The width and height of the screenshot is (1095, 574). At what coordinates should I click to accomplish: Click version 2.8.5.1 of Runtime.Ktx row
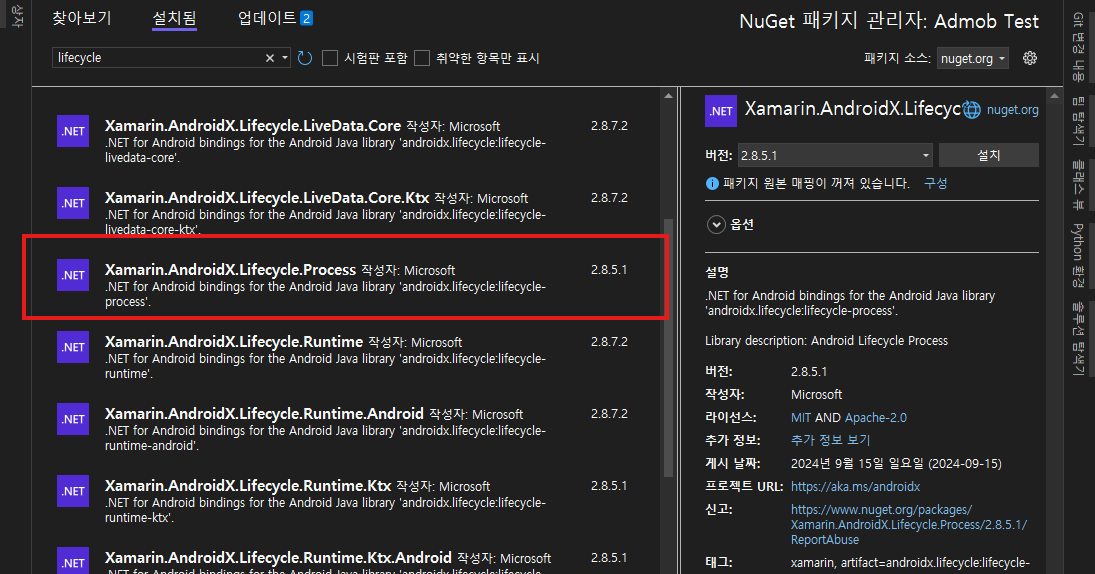609,485
